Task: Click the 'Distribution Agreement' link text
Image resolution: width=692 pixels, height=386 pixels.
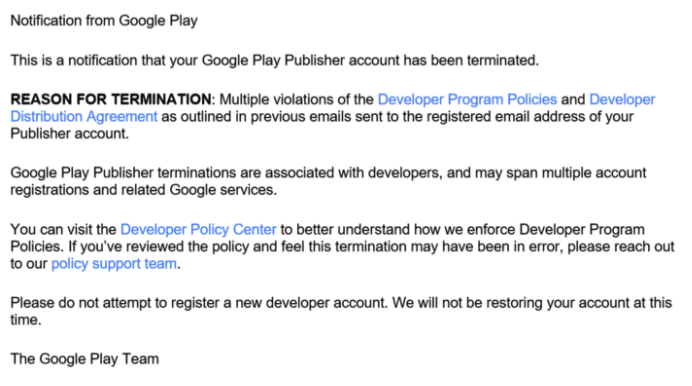Action: pos(84,117)
